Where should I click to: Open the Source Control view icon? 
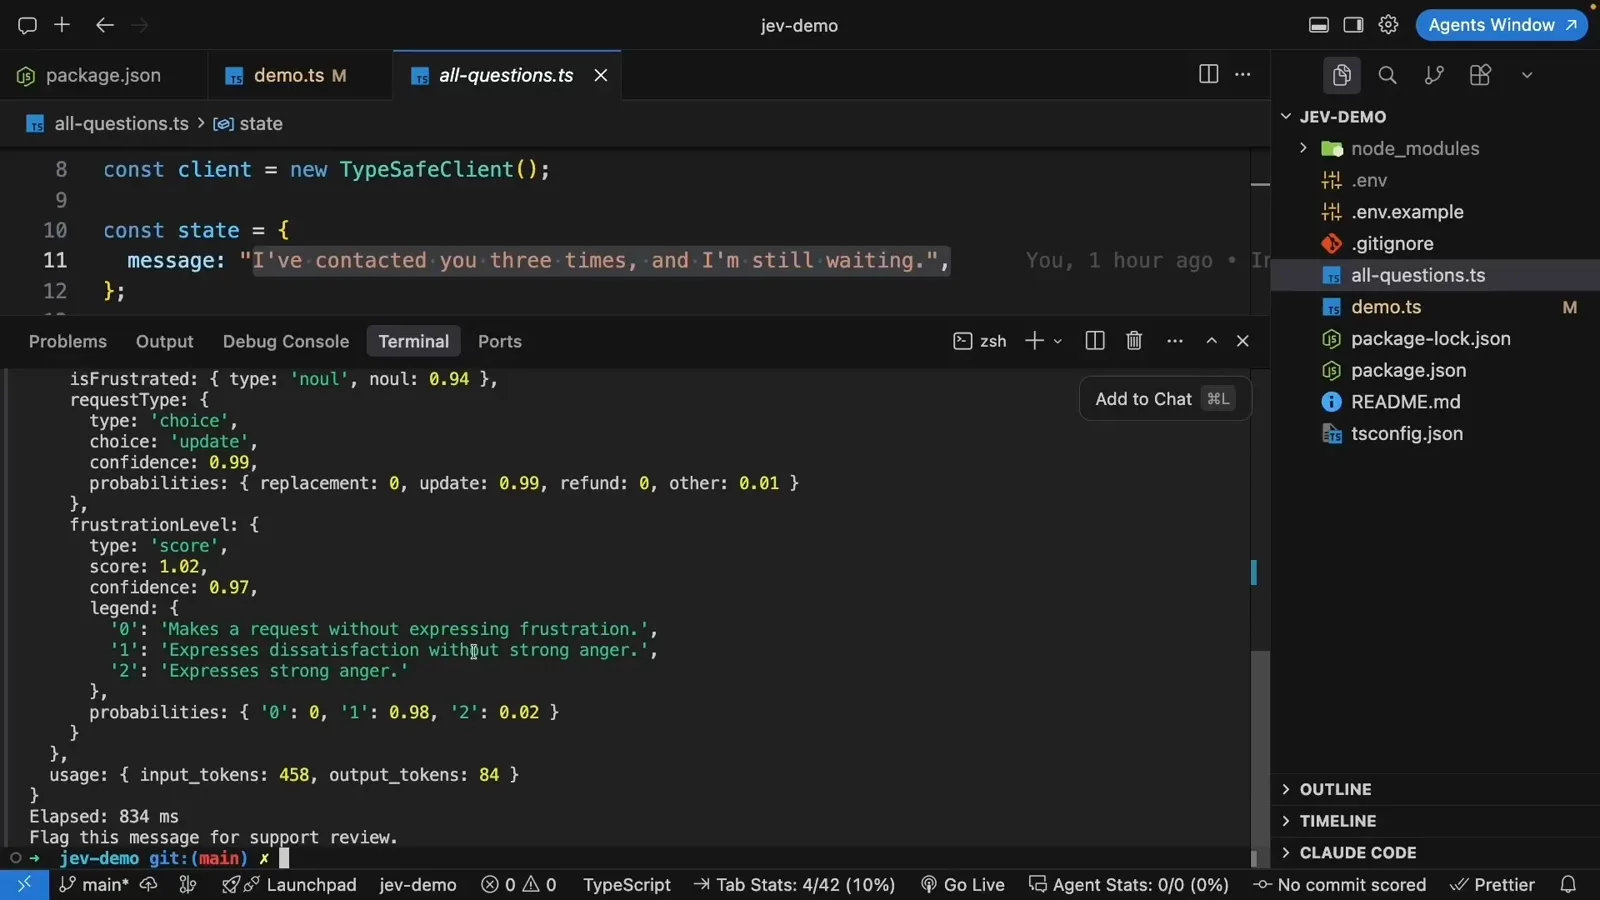(x=1434, y=75)
